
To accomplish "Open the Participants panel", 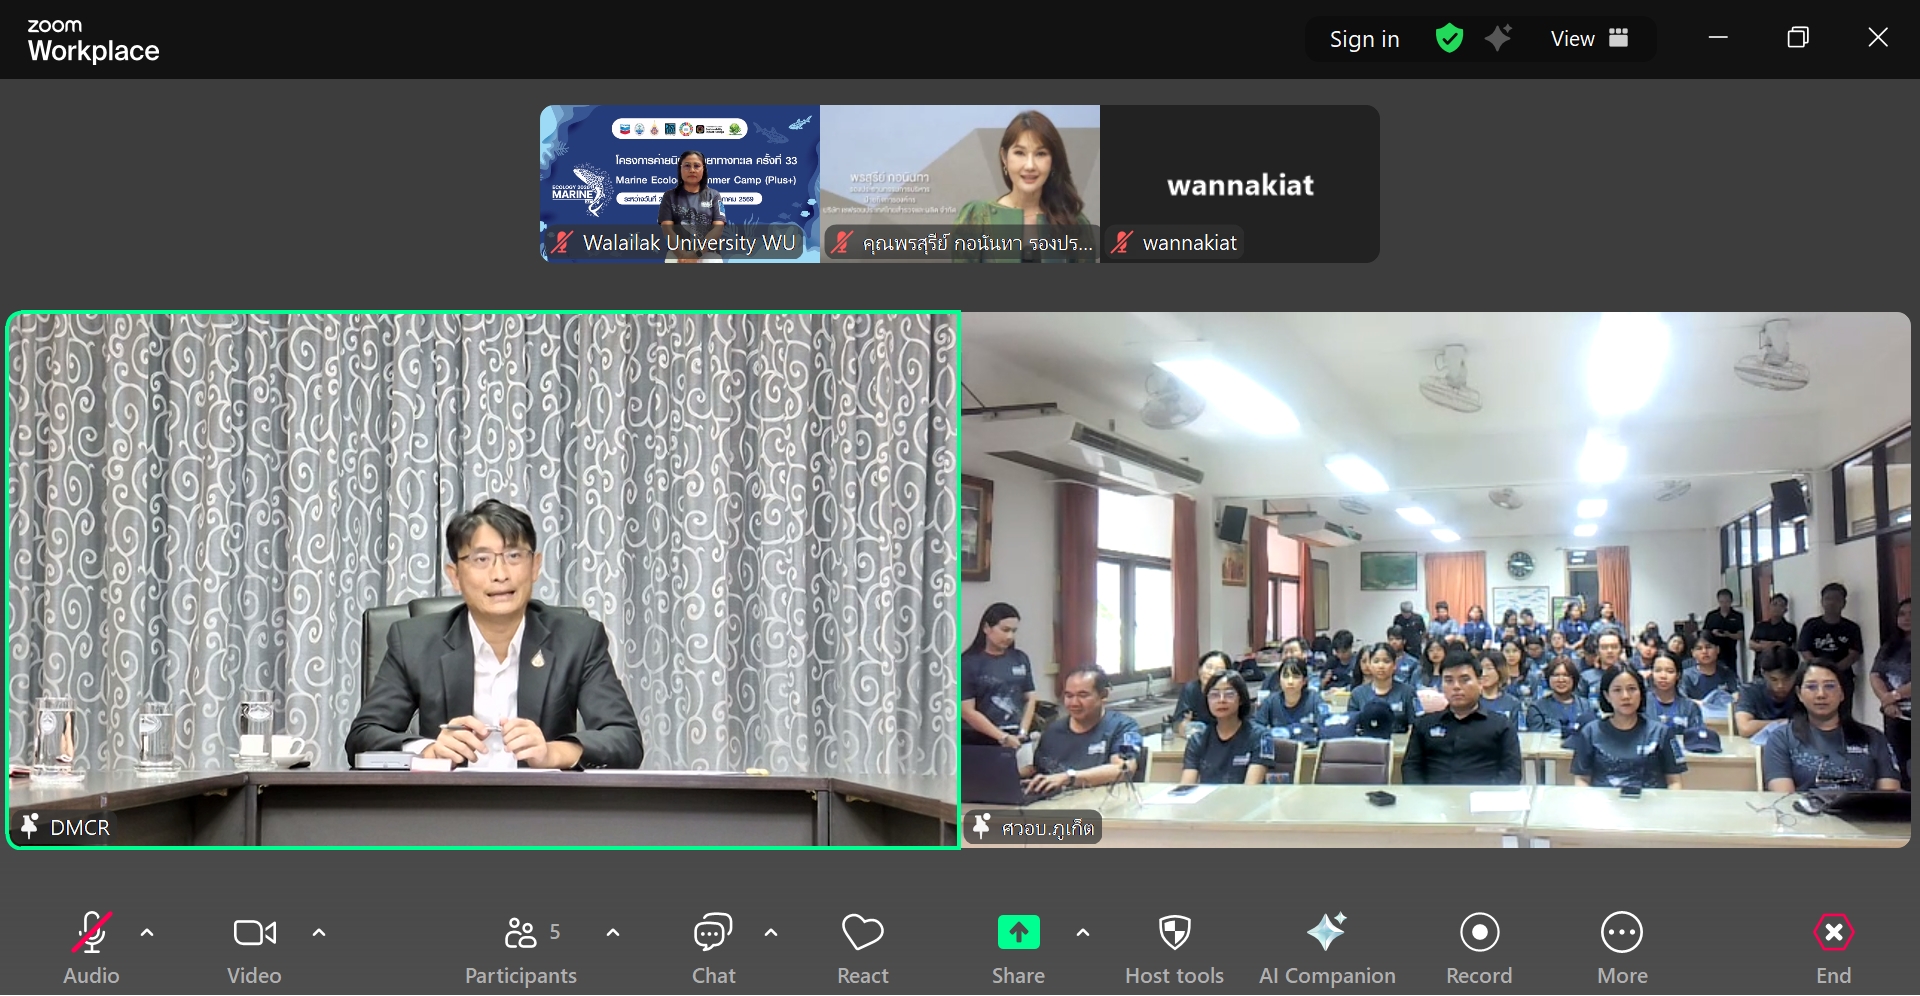I will 521,947.
